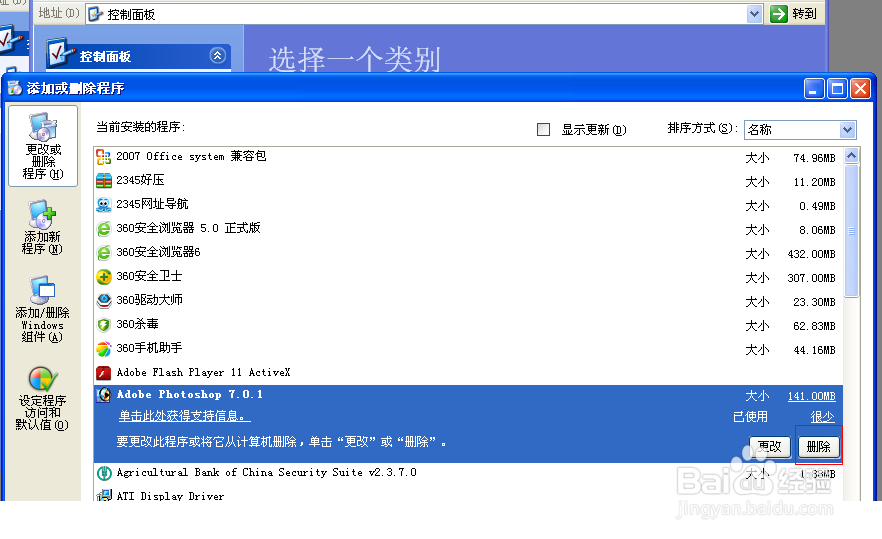Click the 360杀毒 shield icon

[x=104, y=325]
